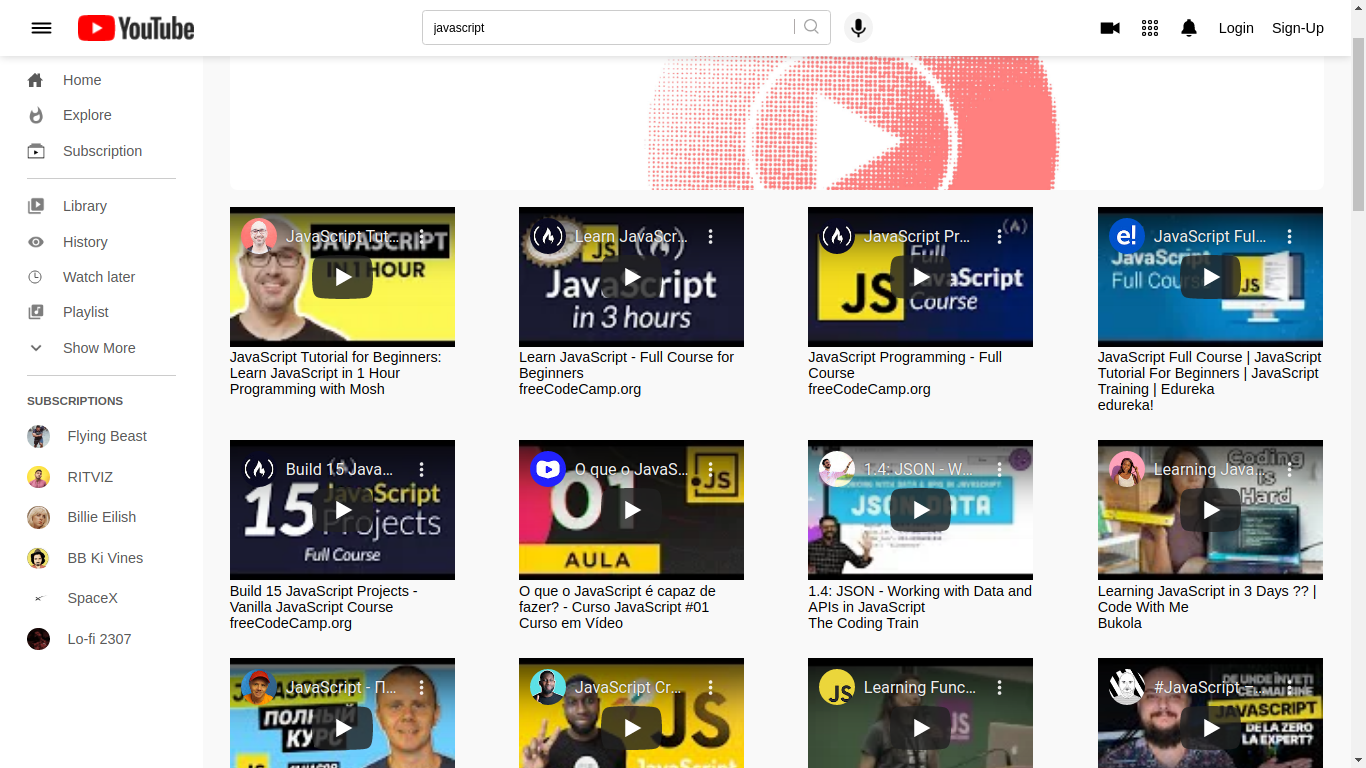Open RITVIZ subscription link
This screenshot has height=768, width=1366.
pos(90,477)
